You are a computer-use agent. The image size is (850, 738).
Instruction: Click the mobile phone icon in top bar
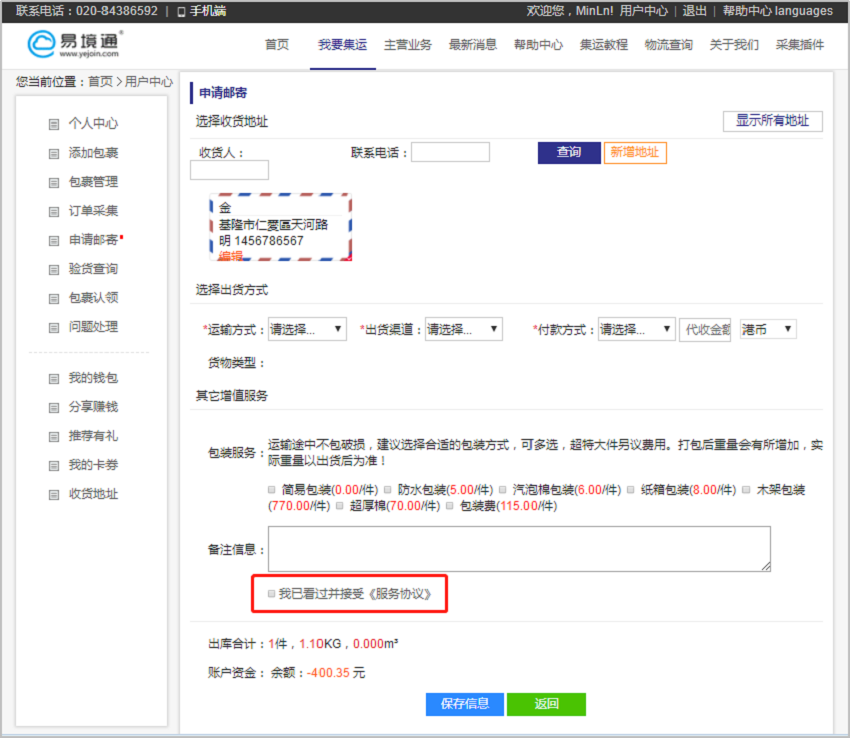coord(181,11)
